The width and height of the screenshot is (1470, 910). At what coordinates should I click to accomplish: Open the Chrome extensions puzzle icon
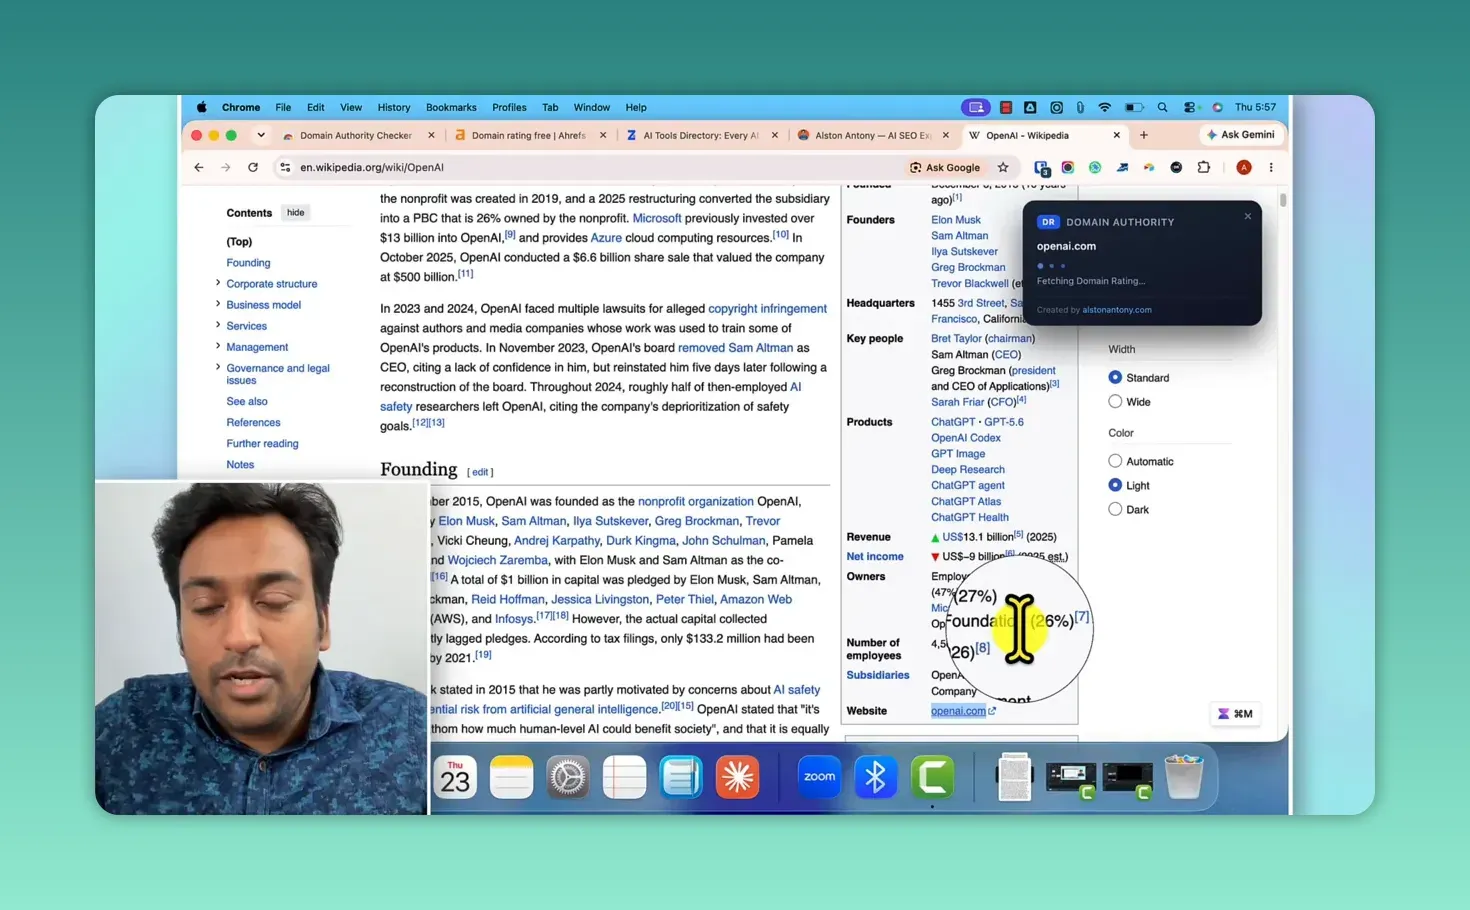click(x=1204, y=167)
